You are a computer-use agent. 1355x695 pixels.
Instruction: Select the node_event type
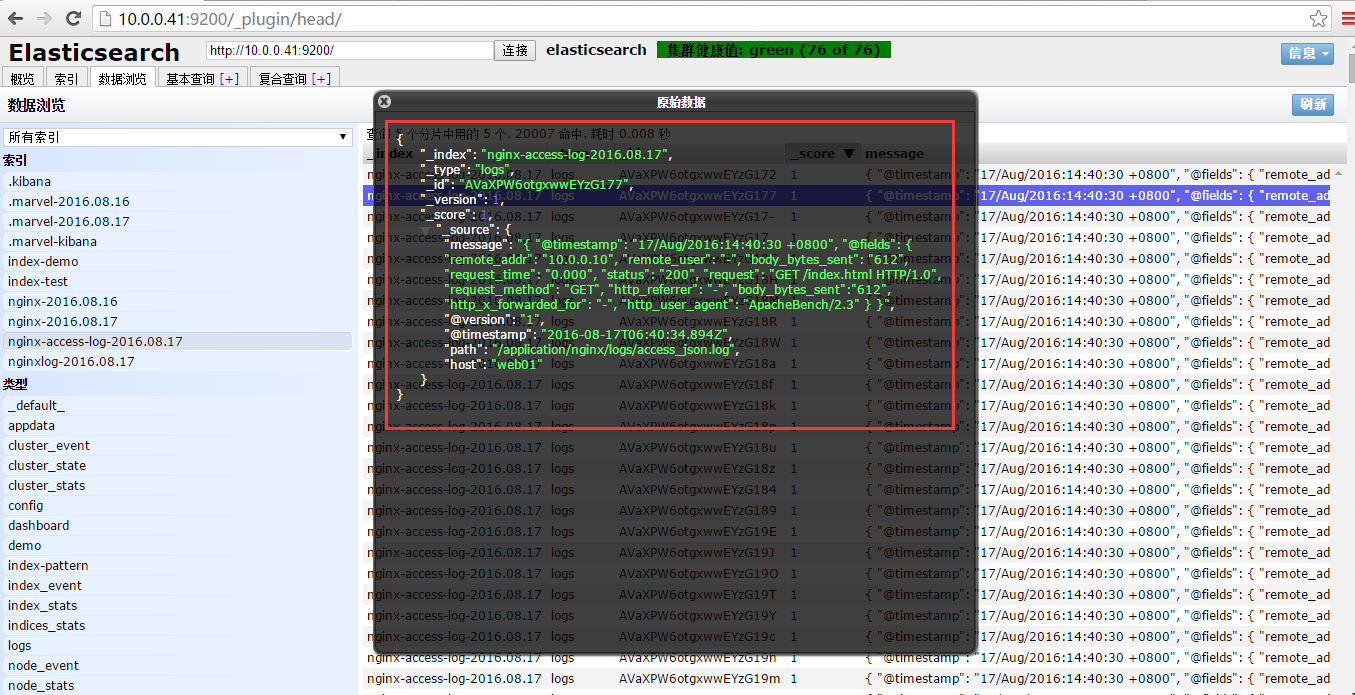[177, 665]
